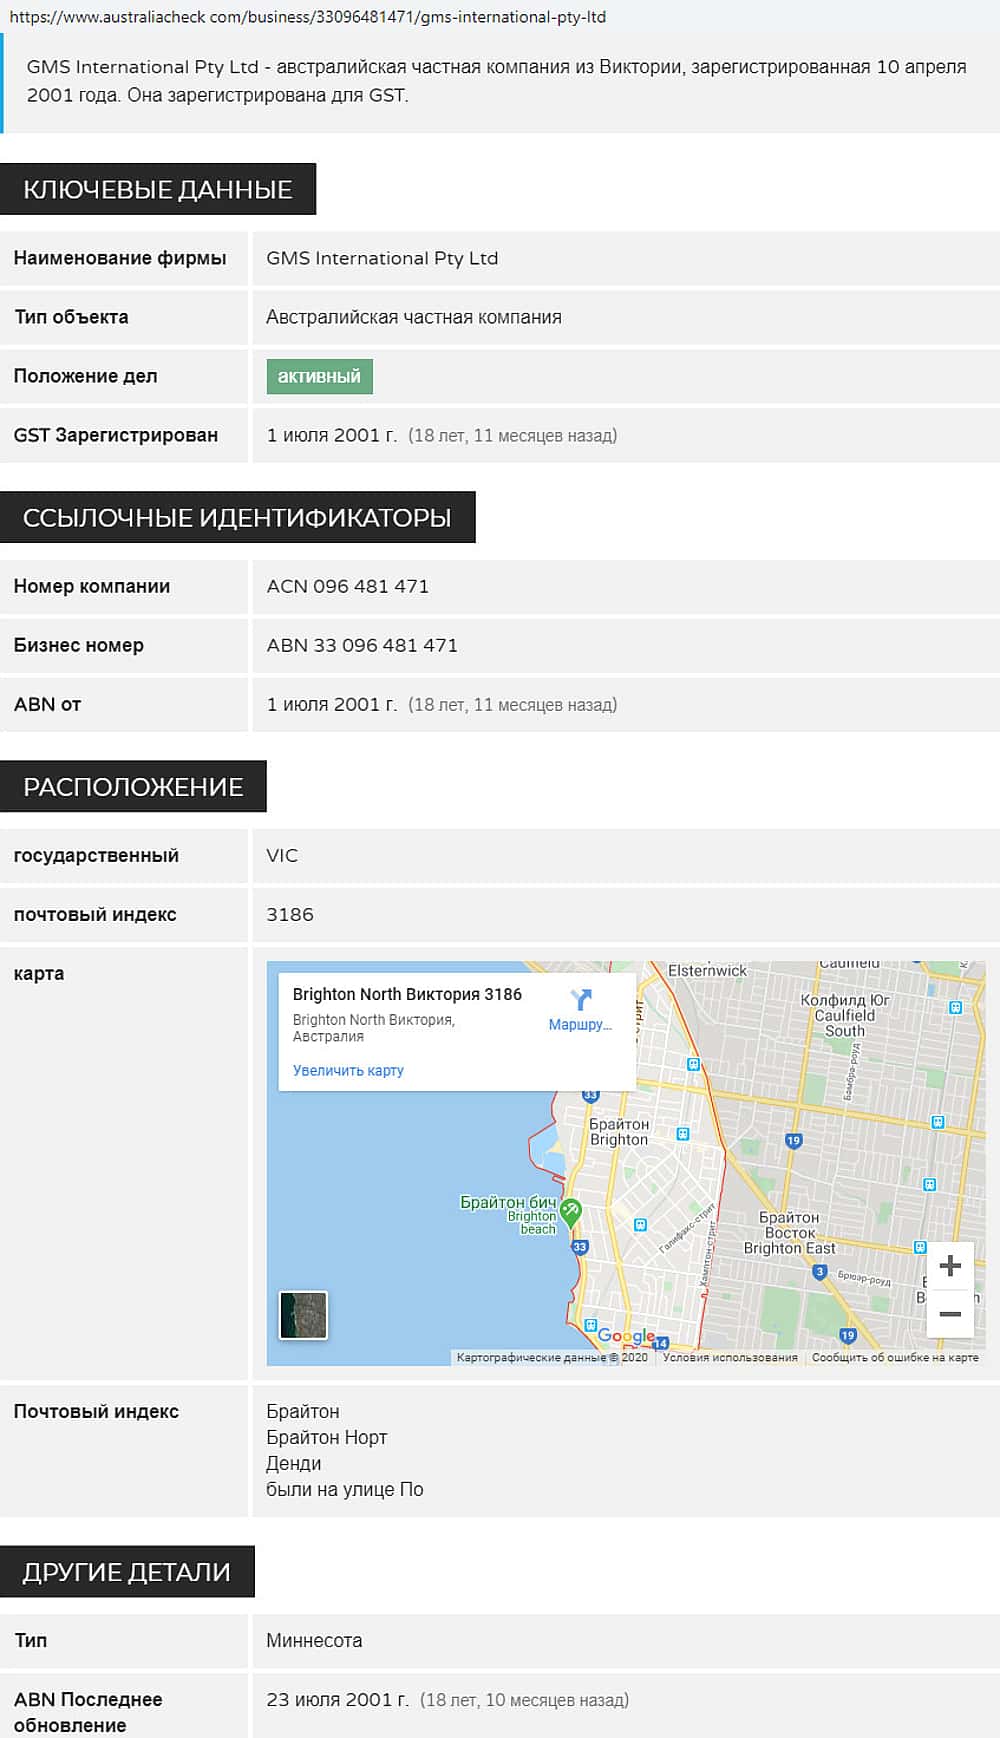Click the Google logo on the map
1000x1738 pixels.
tap(625, 1336)
